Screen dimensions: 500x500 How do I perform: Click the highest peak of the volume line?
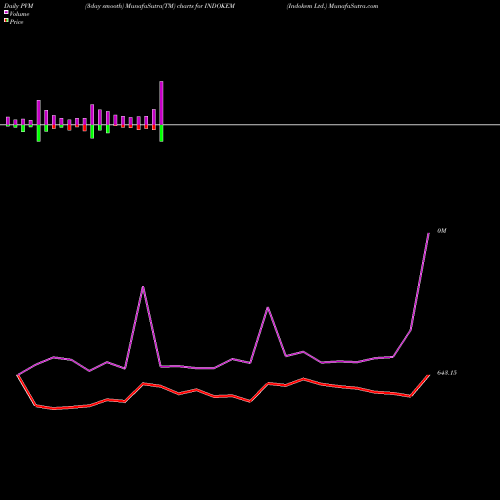coord(429,234)
